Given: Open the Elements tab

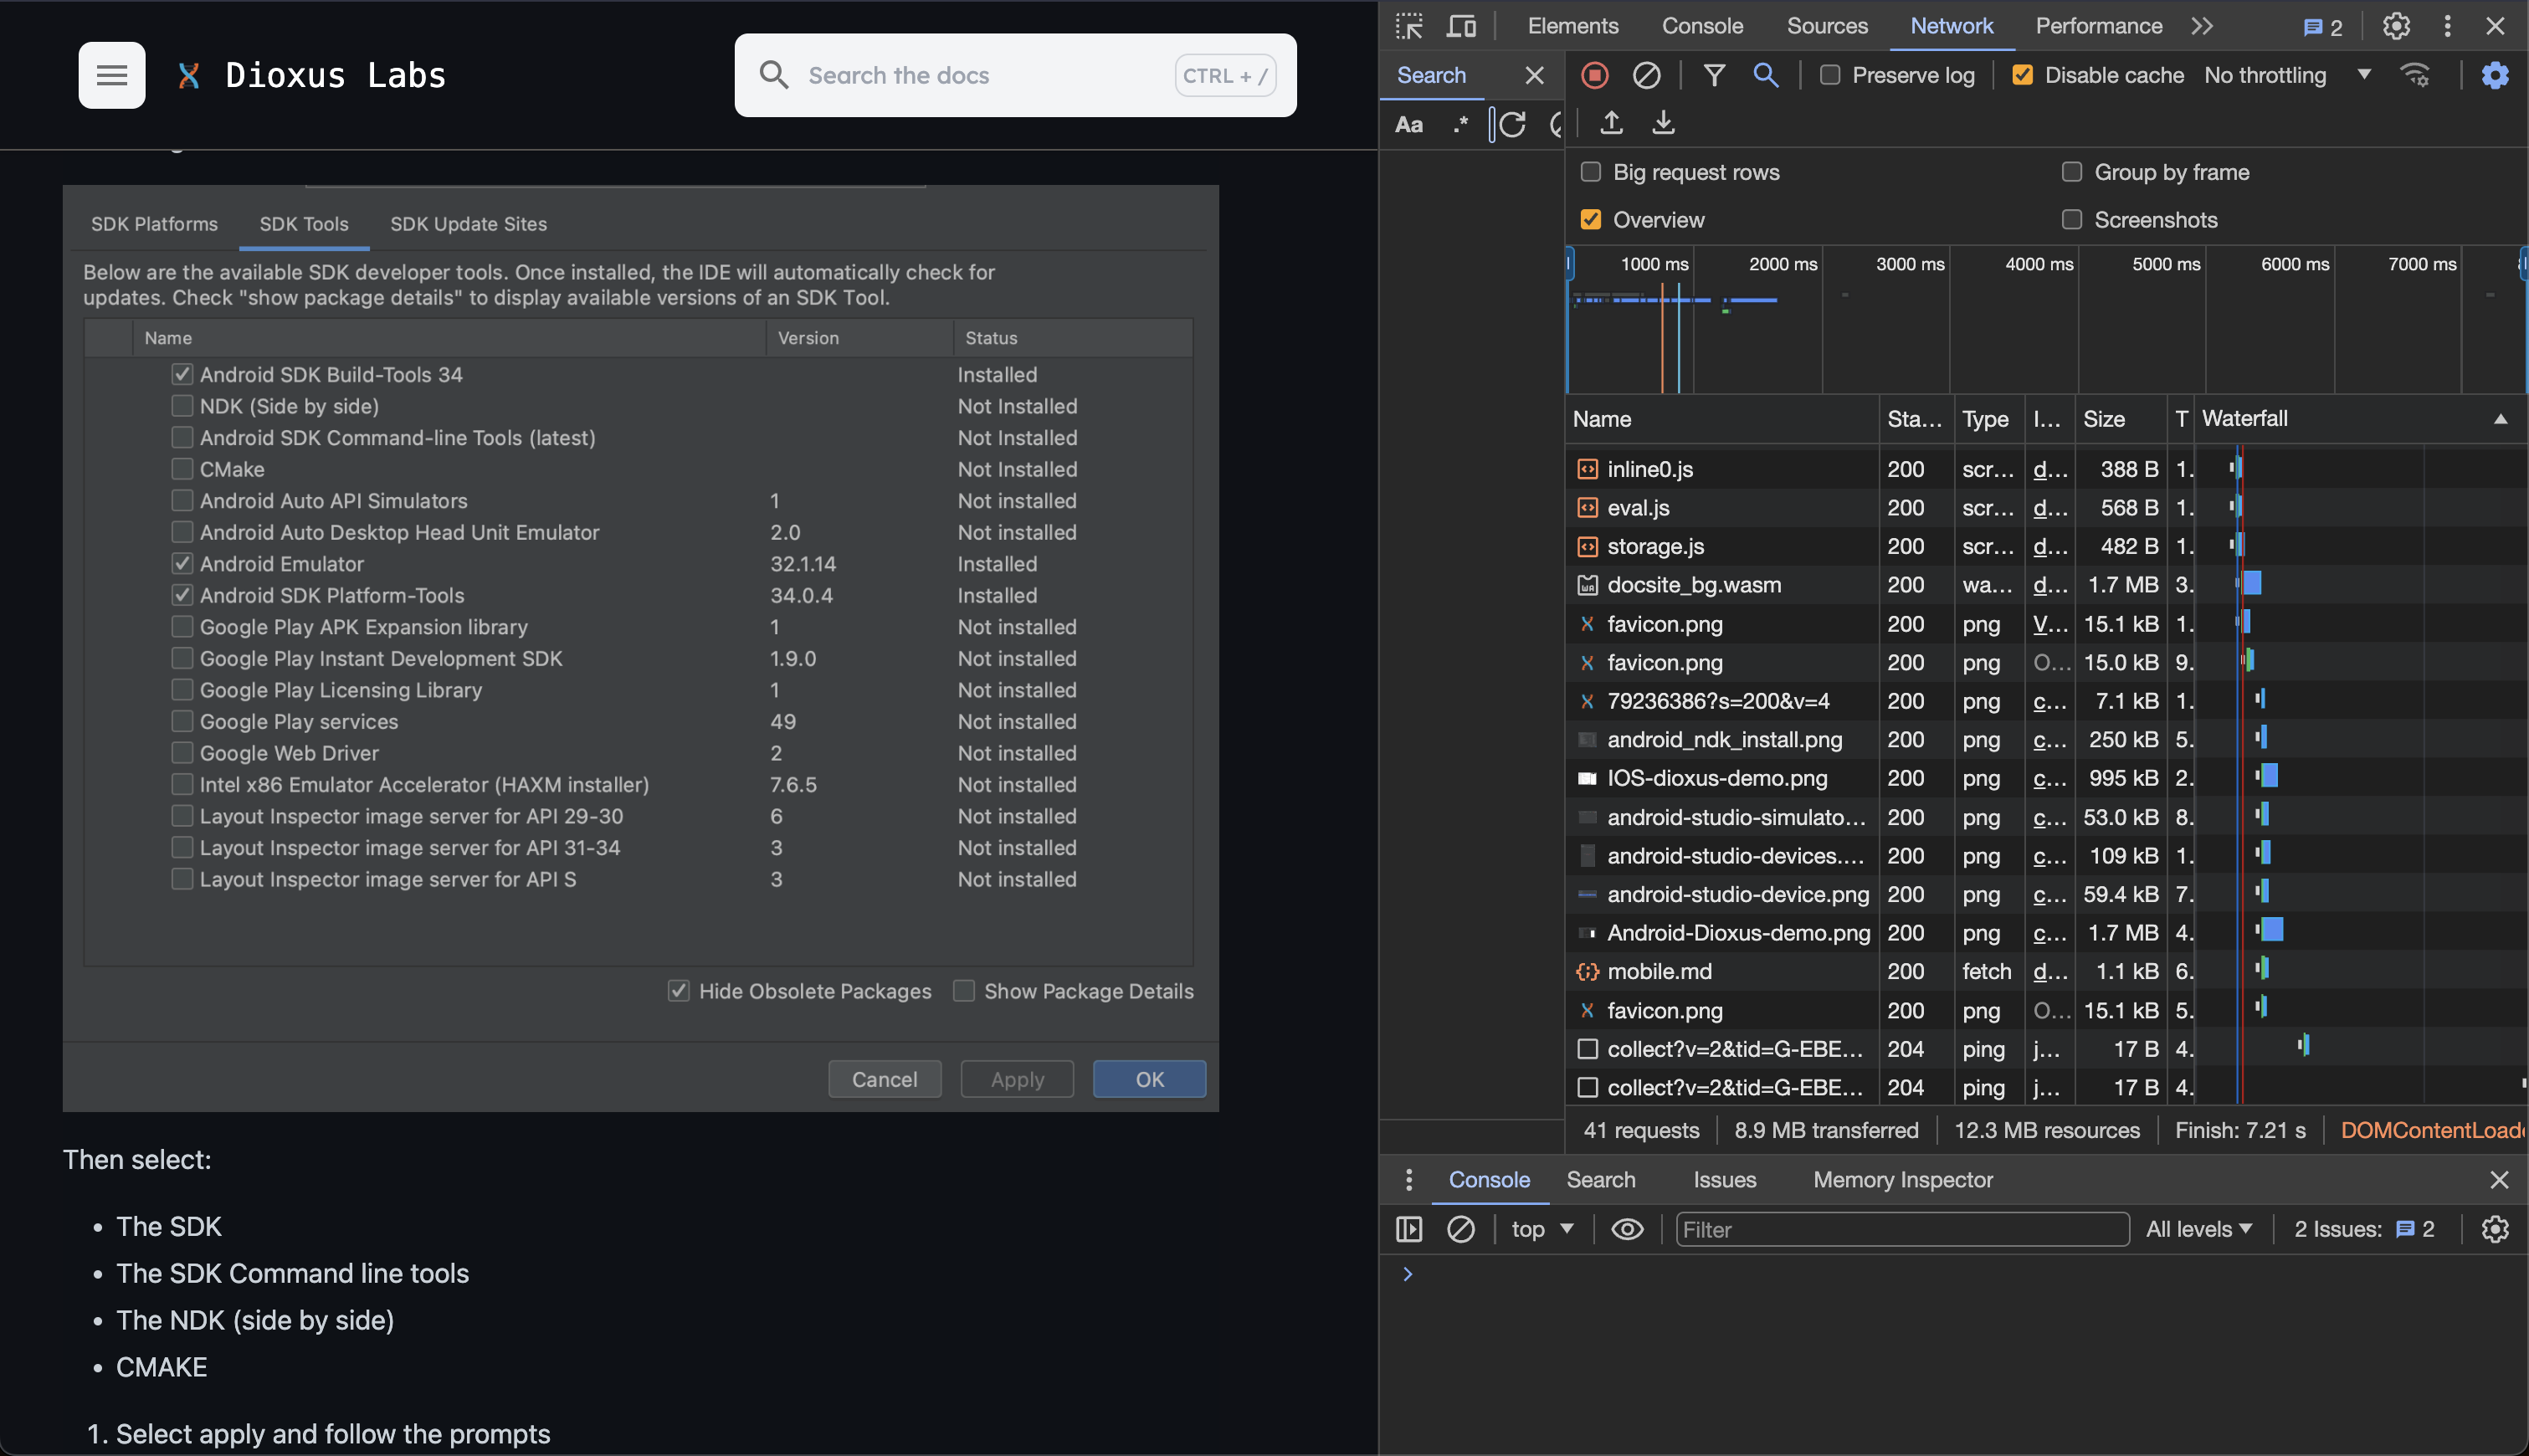Looking at the screenshot, I should (1572, 26).
